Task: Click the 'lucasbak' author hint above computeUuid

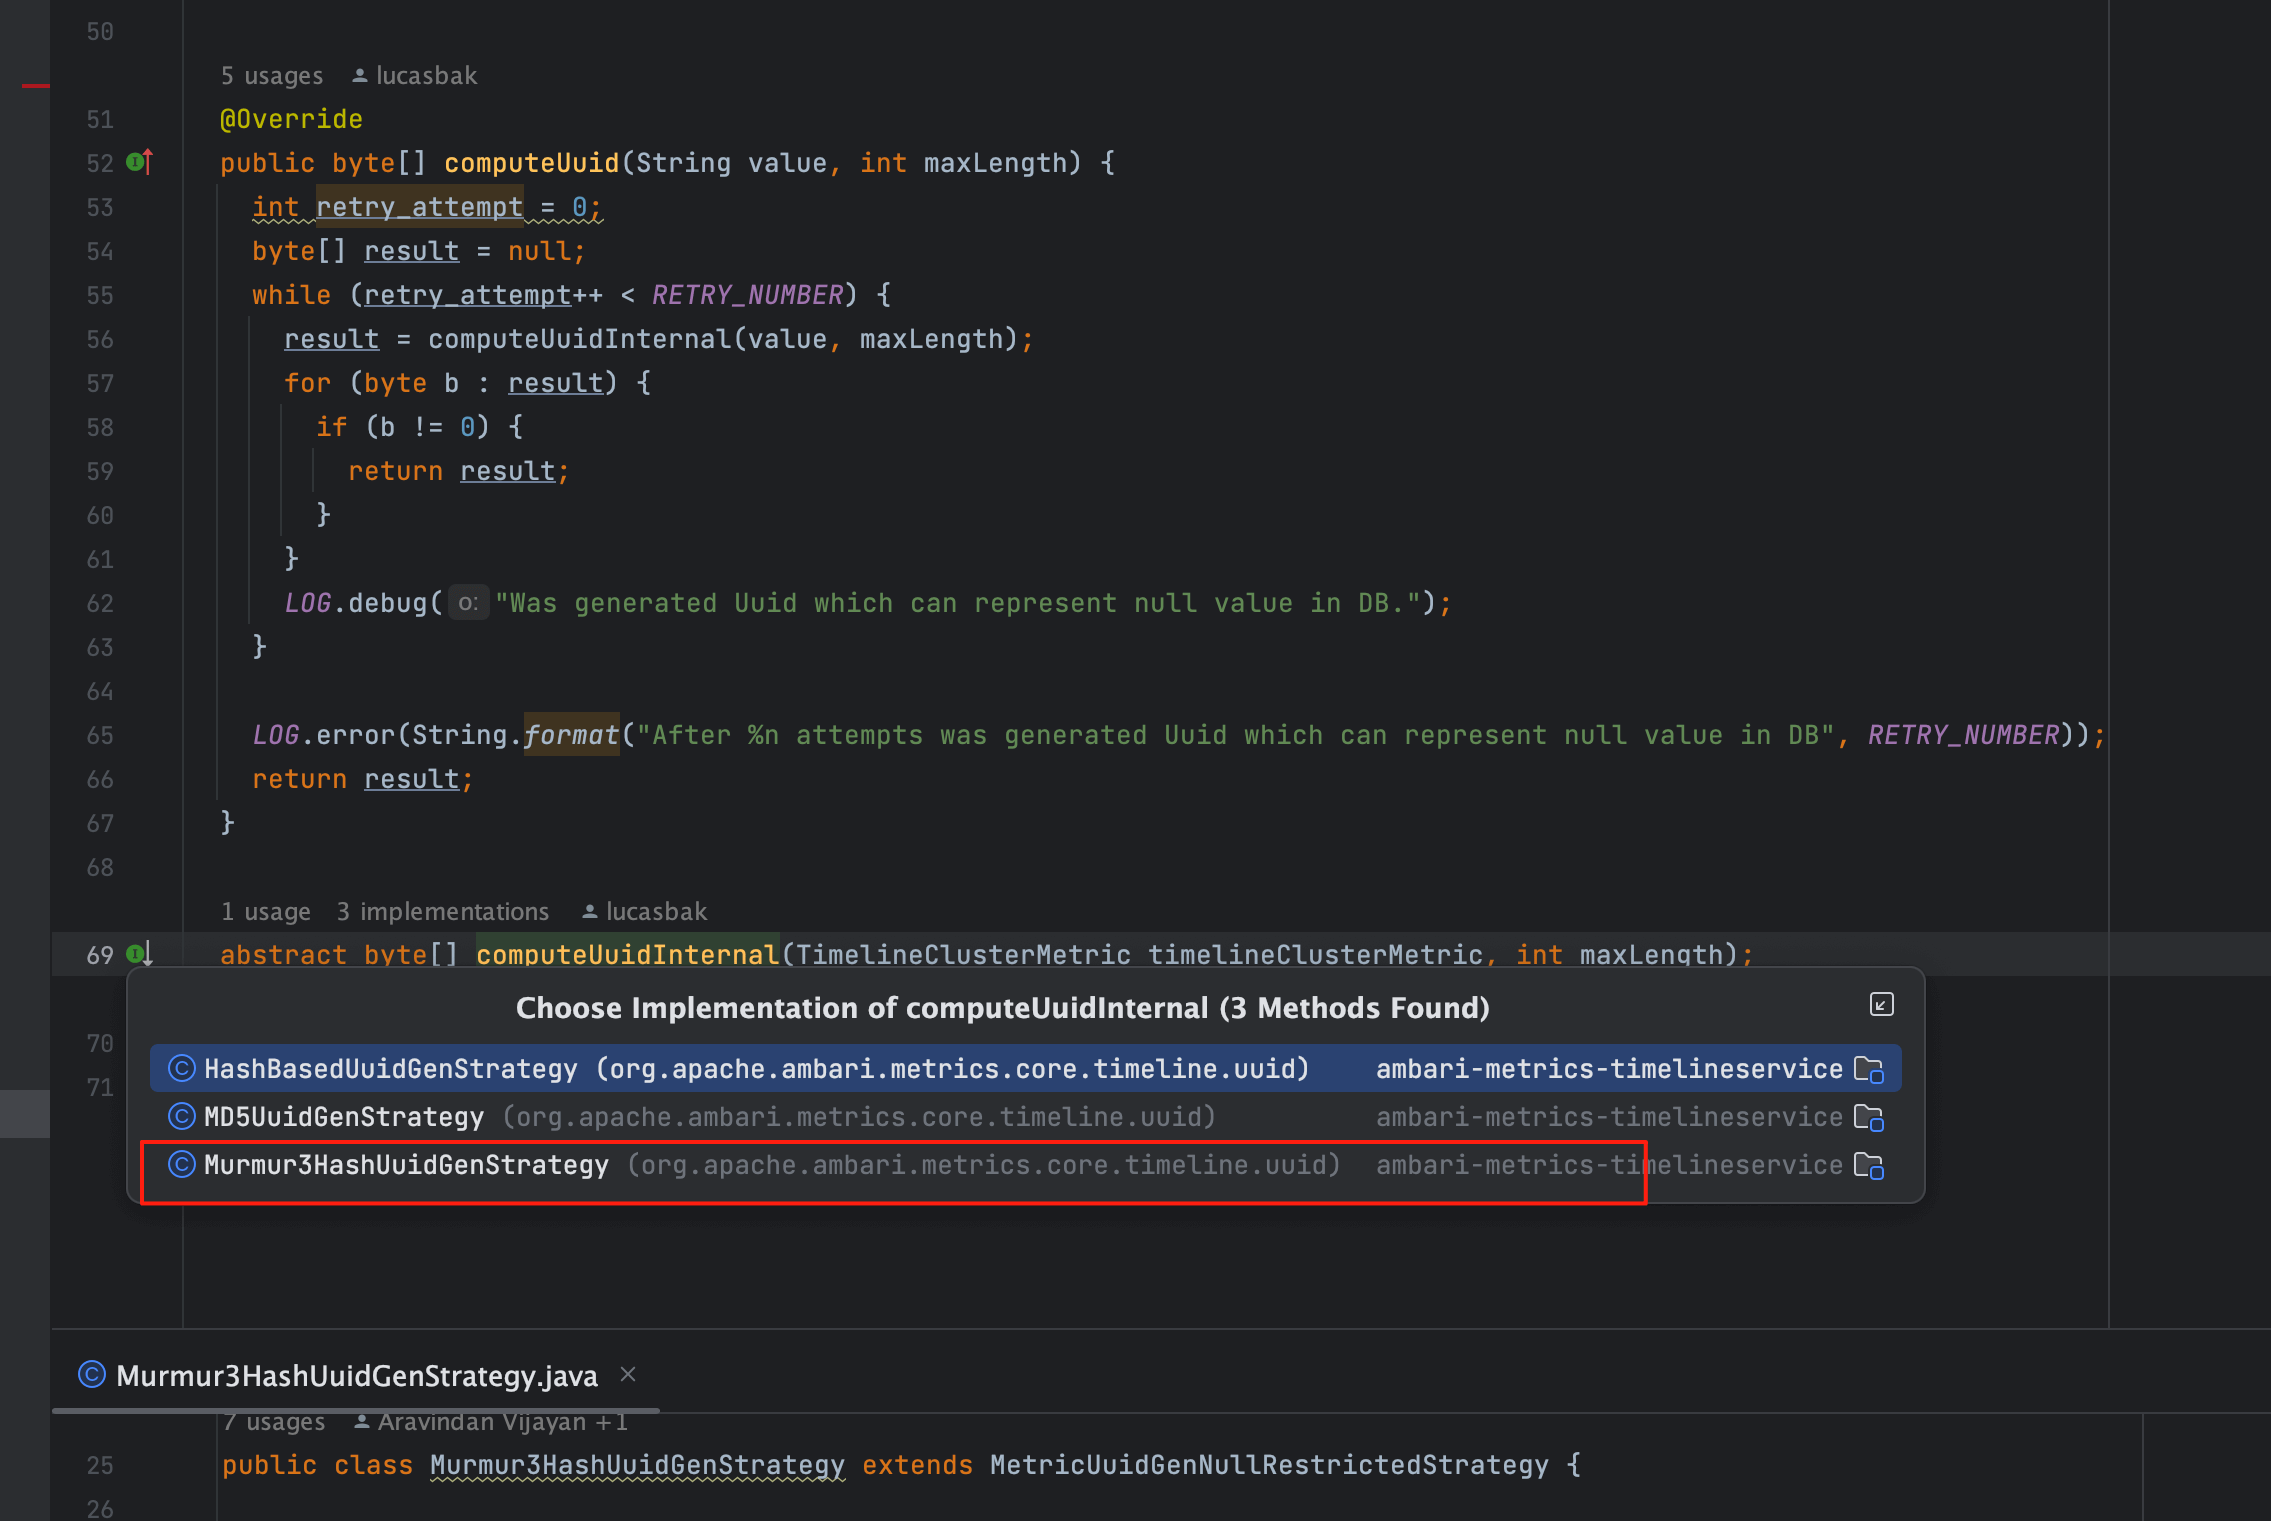Action: tap(415, 76)
